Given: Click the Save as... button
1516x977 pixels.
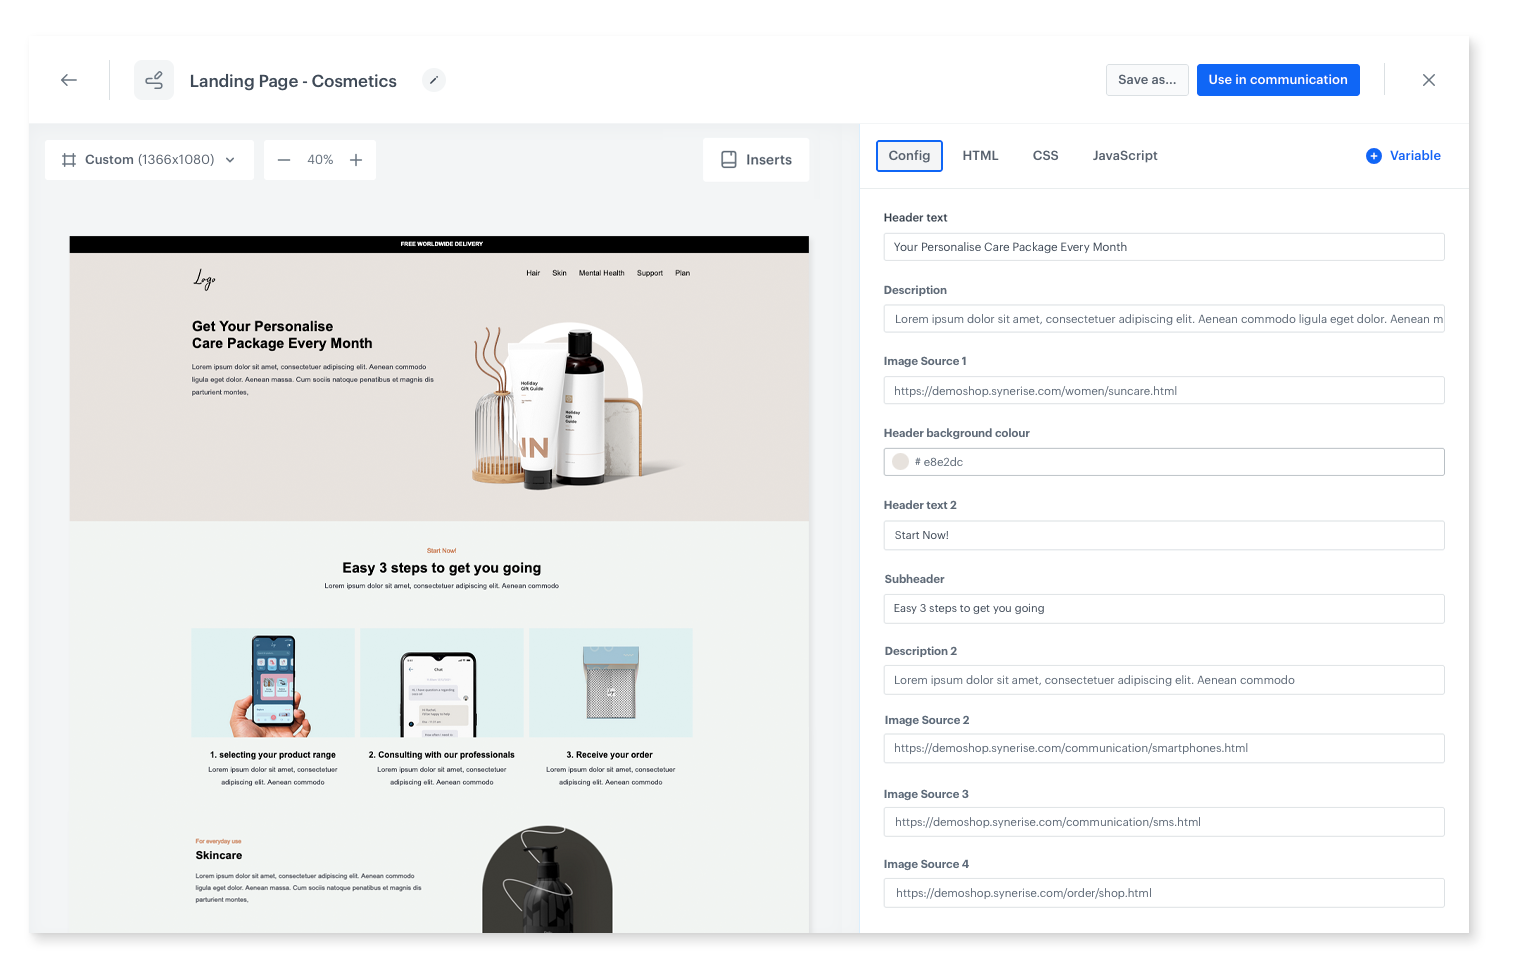Looking at the screenshot, I should pos(1147,79).
